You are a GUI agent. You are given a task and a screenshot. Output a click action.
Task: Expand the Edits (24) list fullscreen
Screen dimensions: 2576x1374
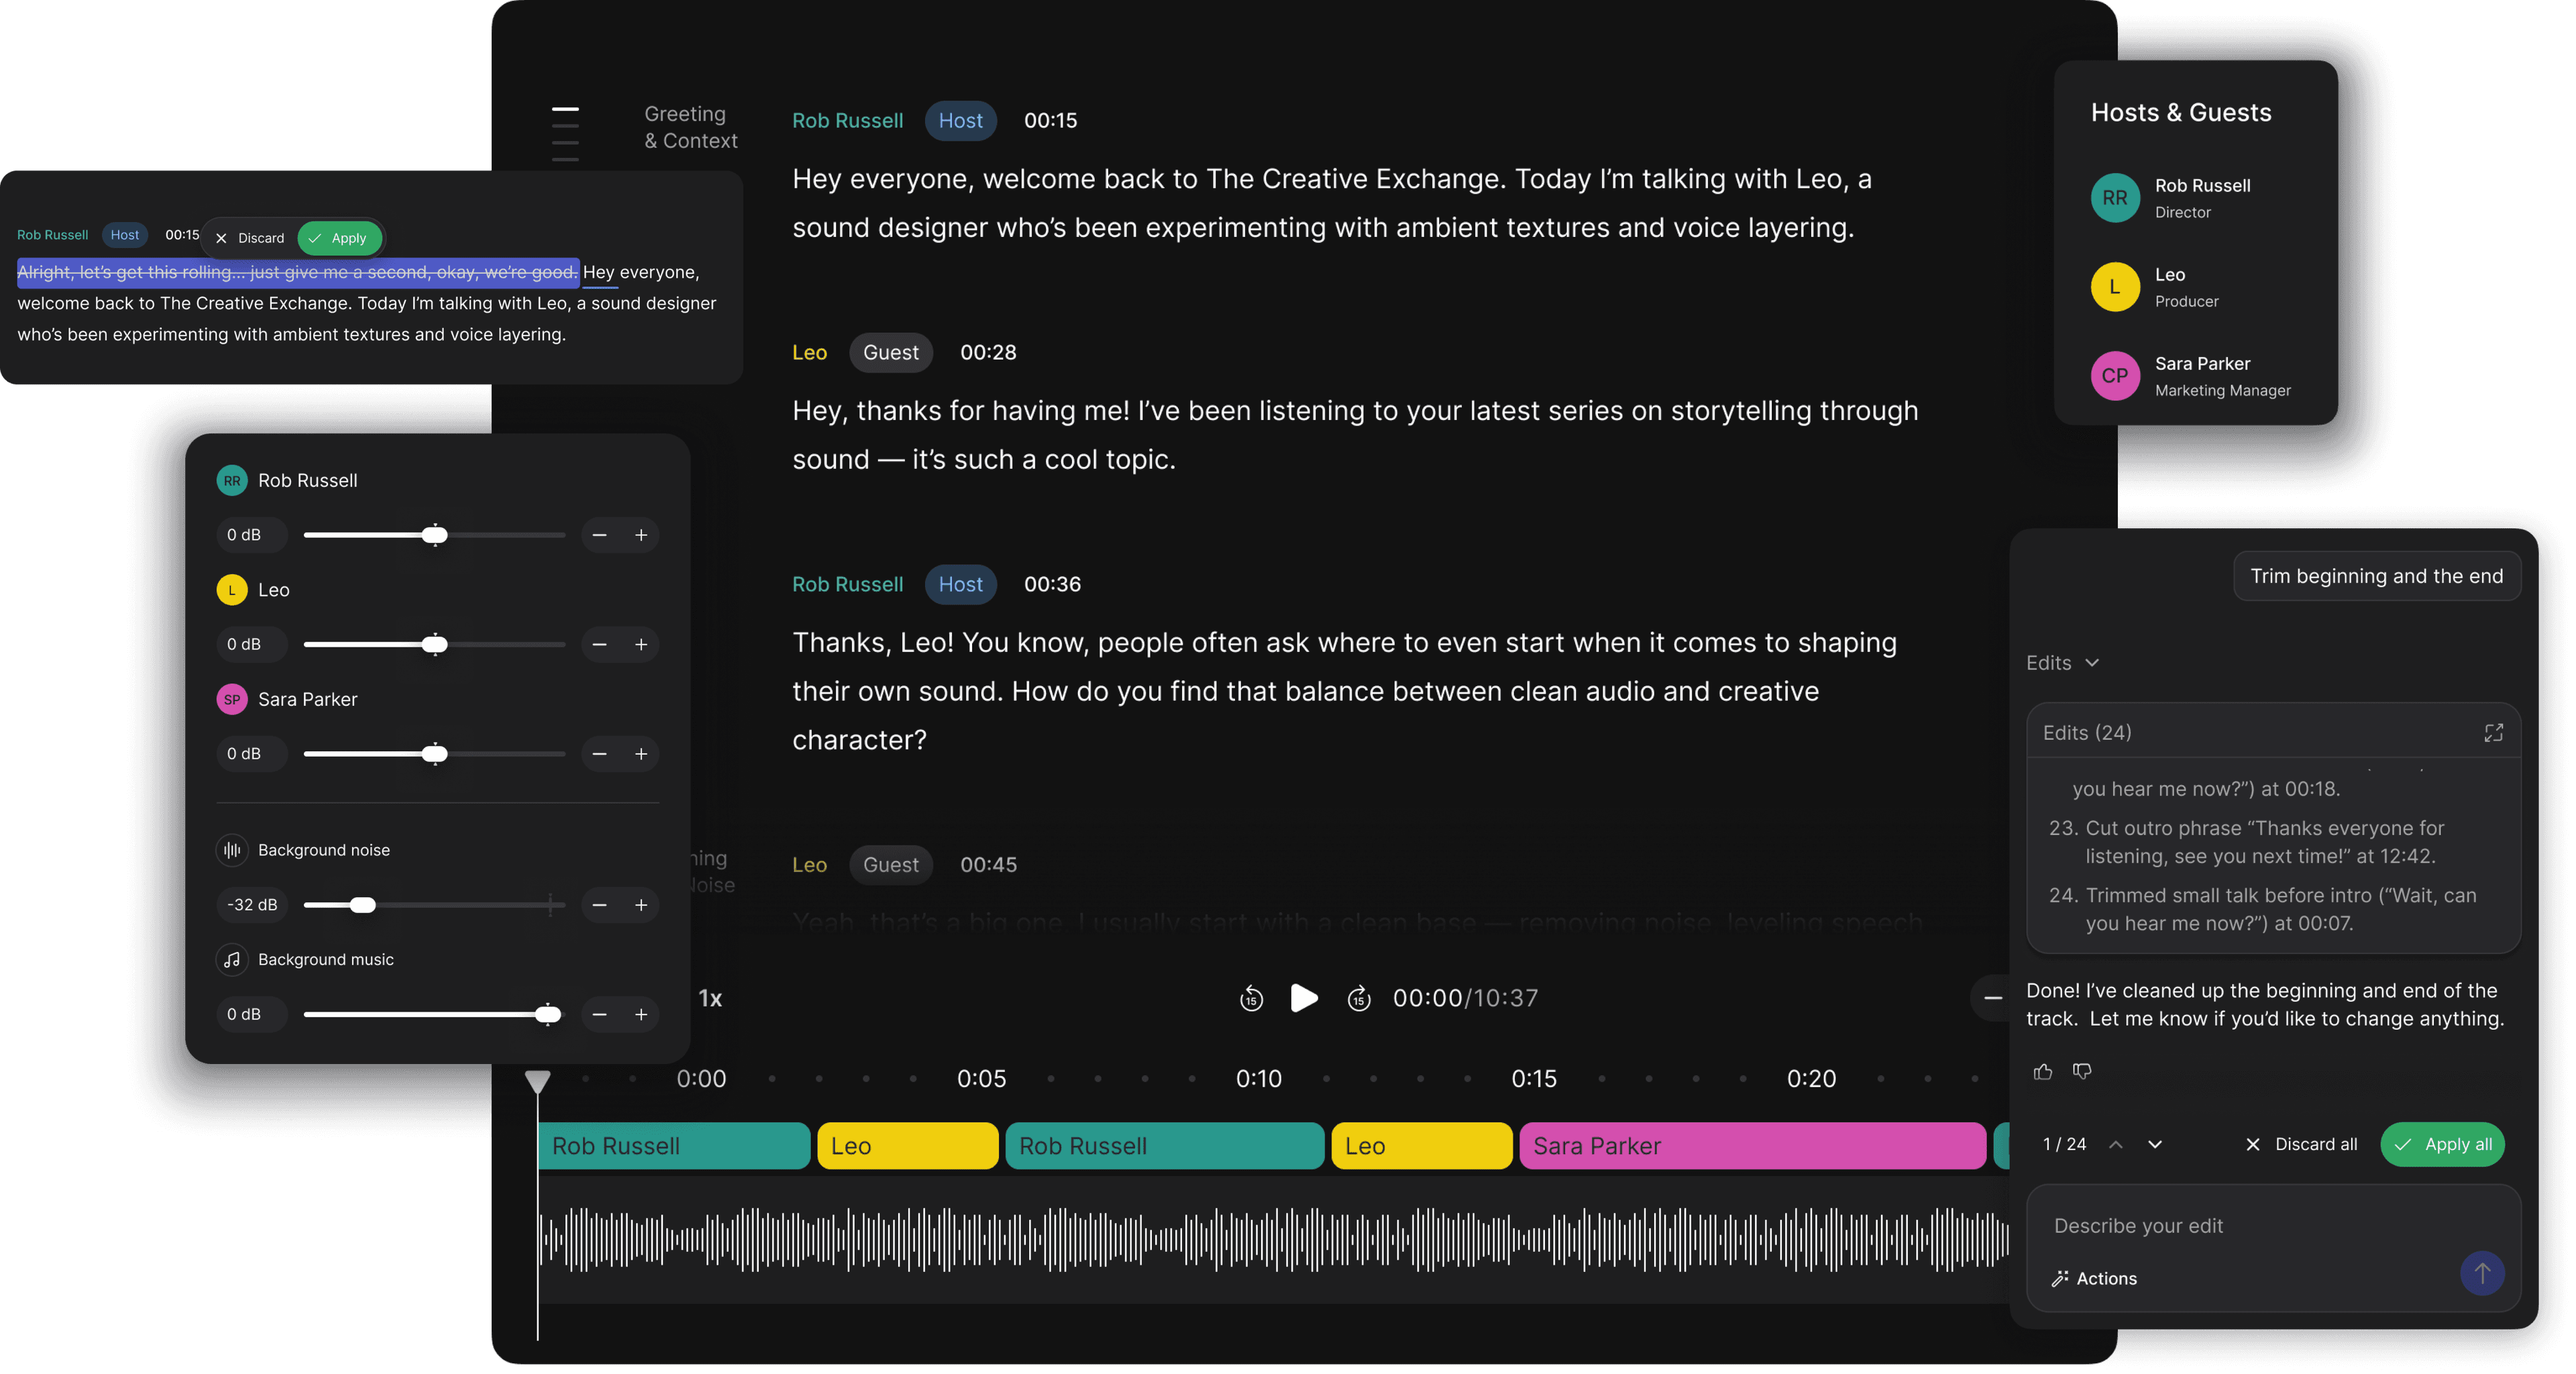pos(2493,733)
